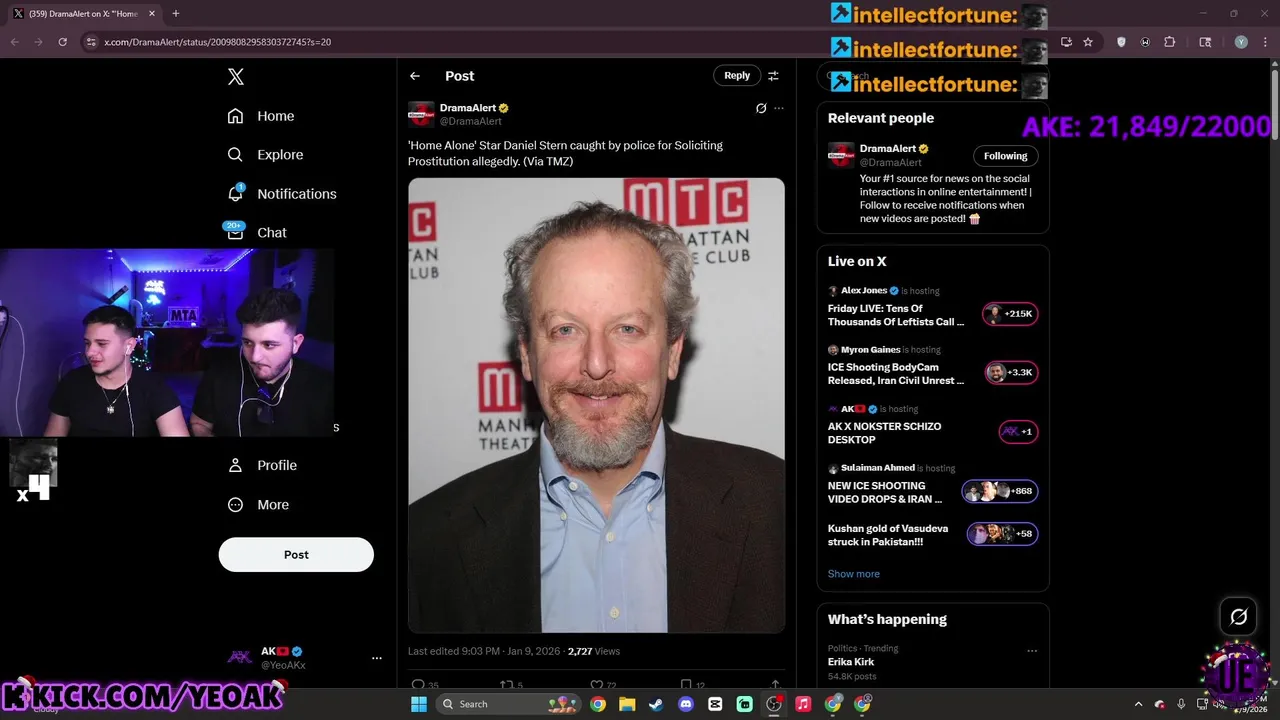Open the Explore page
1280x720 pixels.
pos(265,155)
